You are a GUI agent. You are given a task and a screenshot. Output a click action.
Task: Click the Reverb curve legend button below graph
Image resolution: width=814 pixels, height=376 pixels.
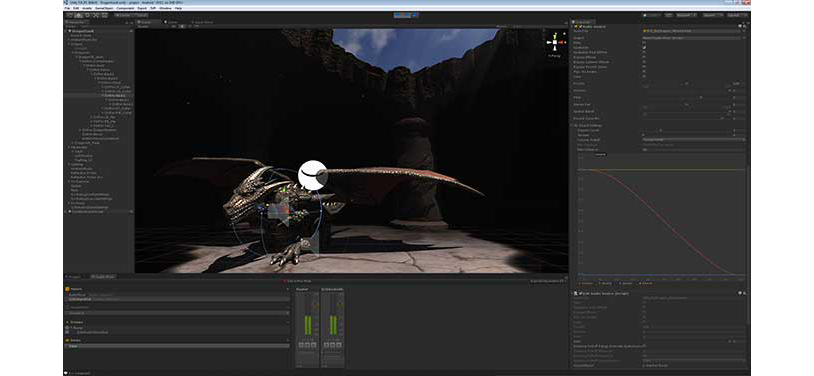[646, 283]
